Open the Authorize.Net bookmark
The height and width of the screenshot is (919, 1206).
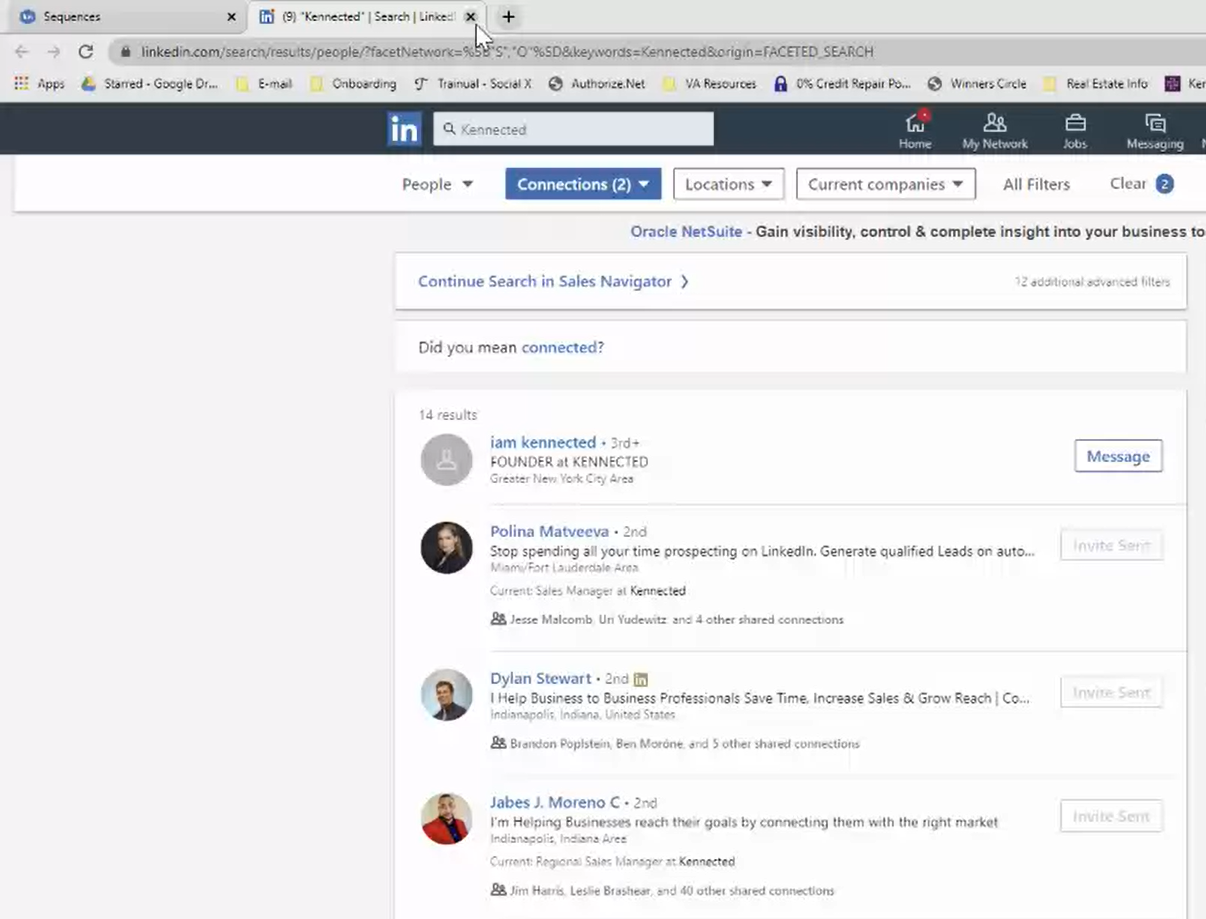coord(597,84)
